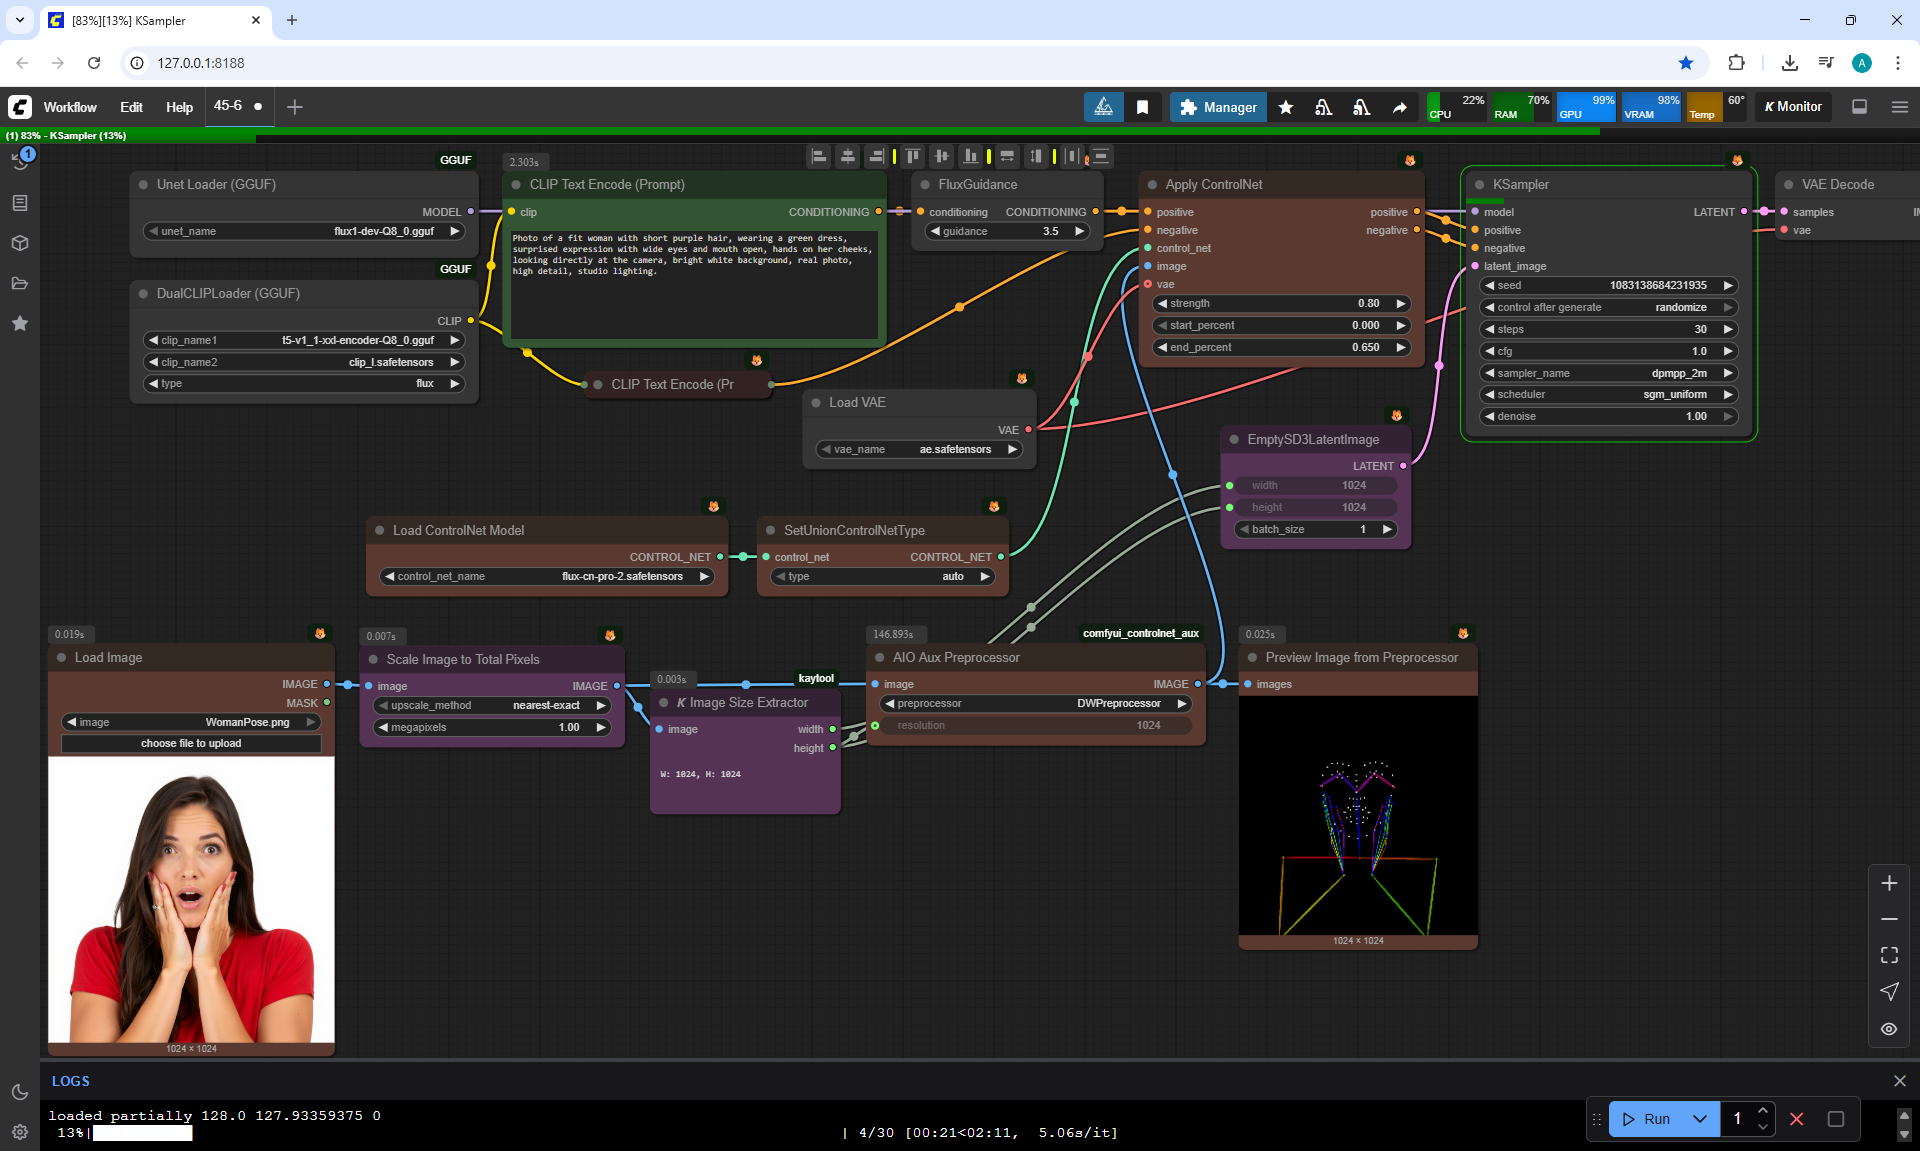This screenshot has width=1920, height=1151.
Task: Open unet_name combo flux1-dev-Q8_0.gguf
Action: (304, 231)
